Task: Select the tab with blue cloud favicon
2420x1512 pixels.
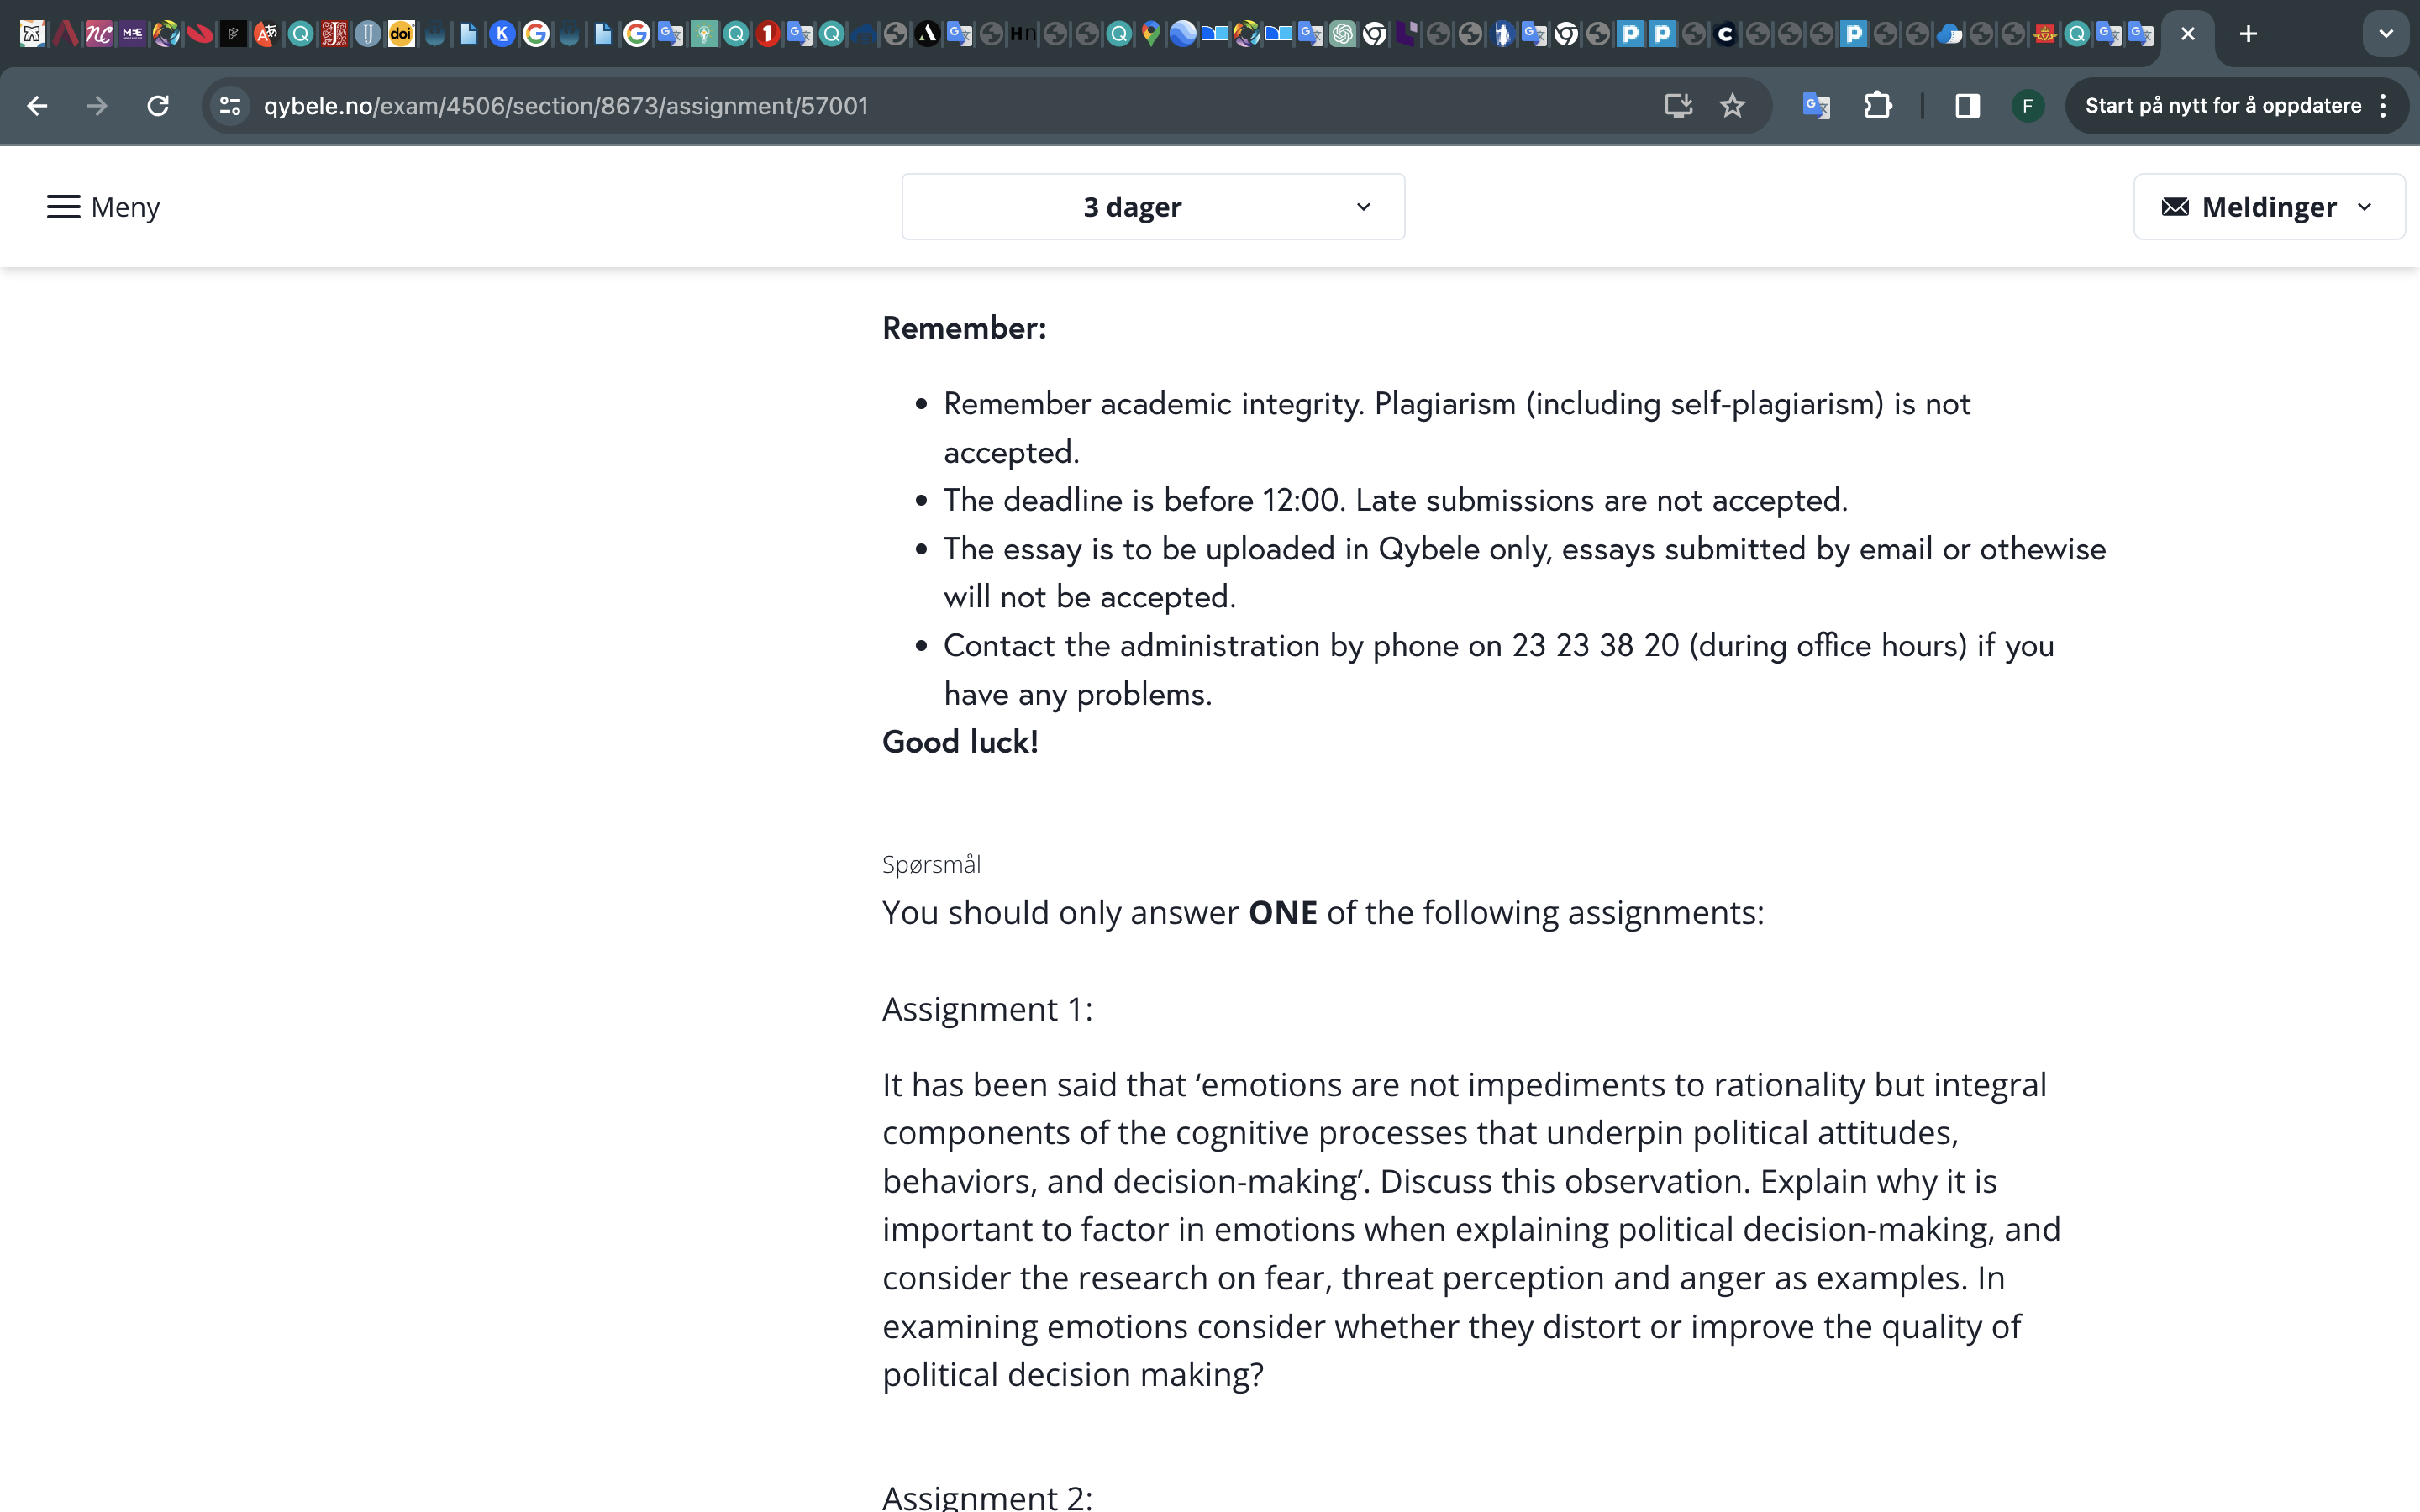Action: (x=1949, y=34)
